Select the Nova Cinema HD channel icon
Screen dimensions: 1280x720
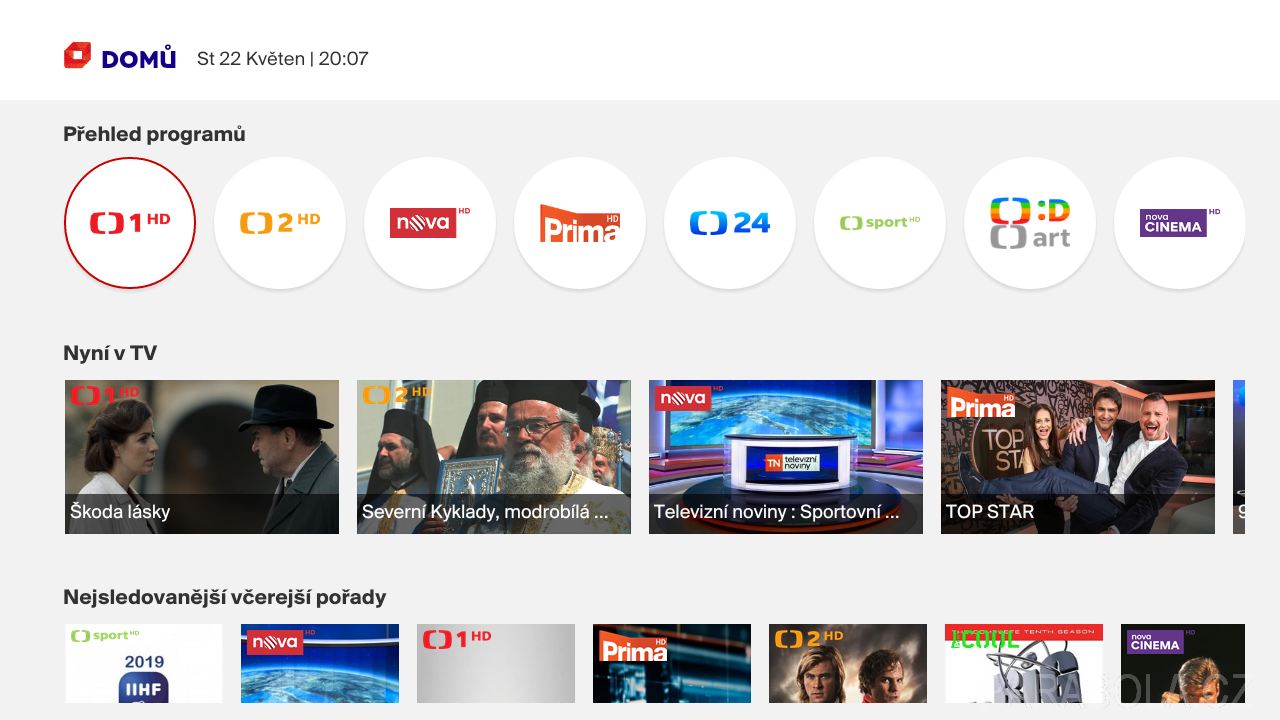pos(1180,223)
